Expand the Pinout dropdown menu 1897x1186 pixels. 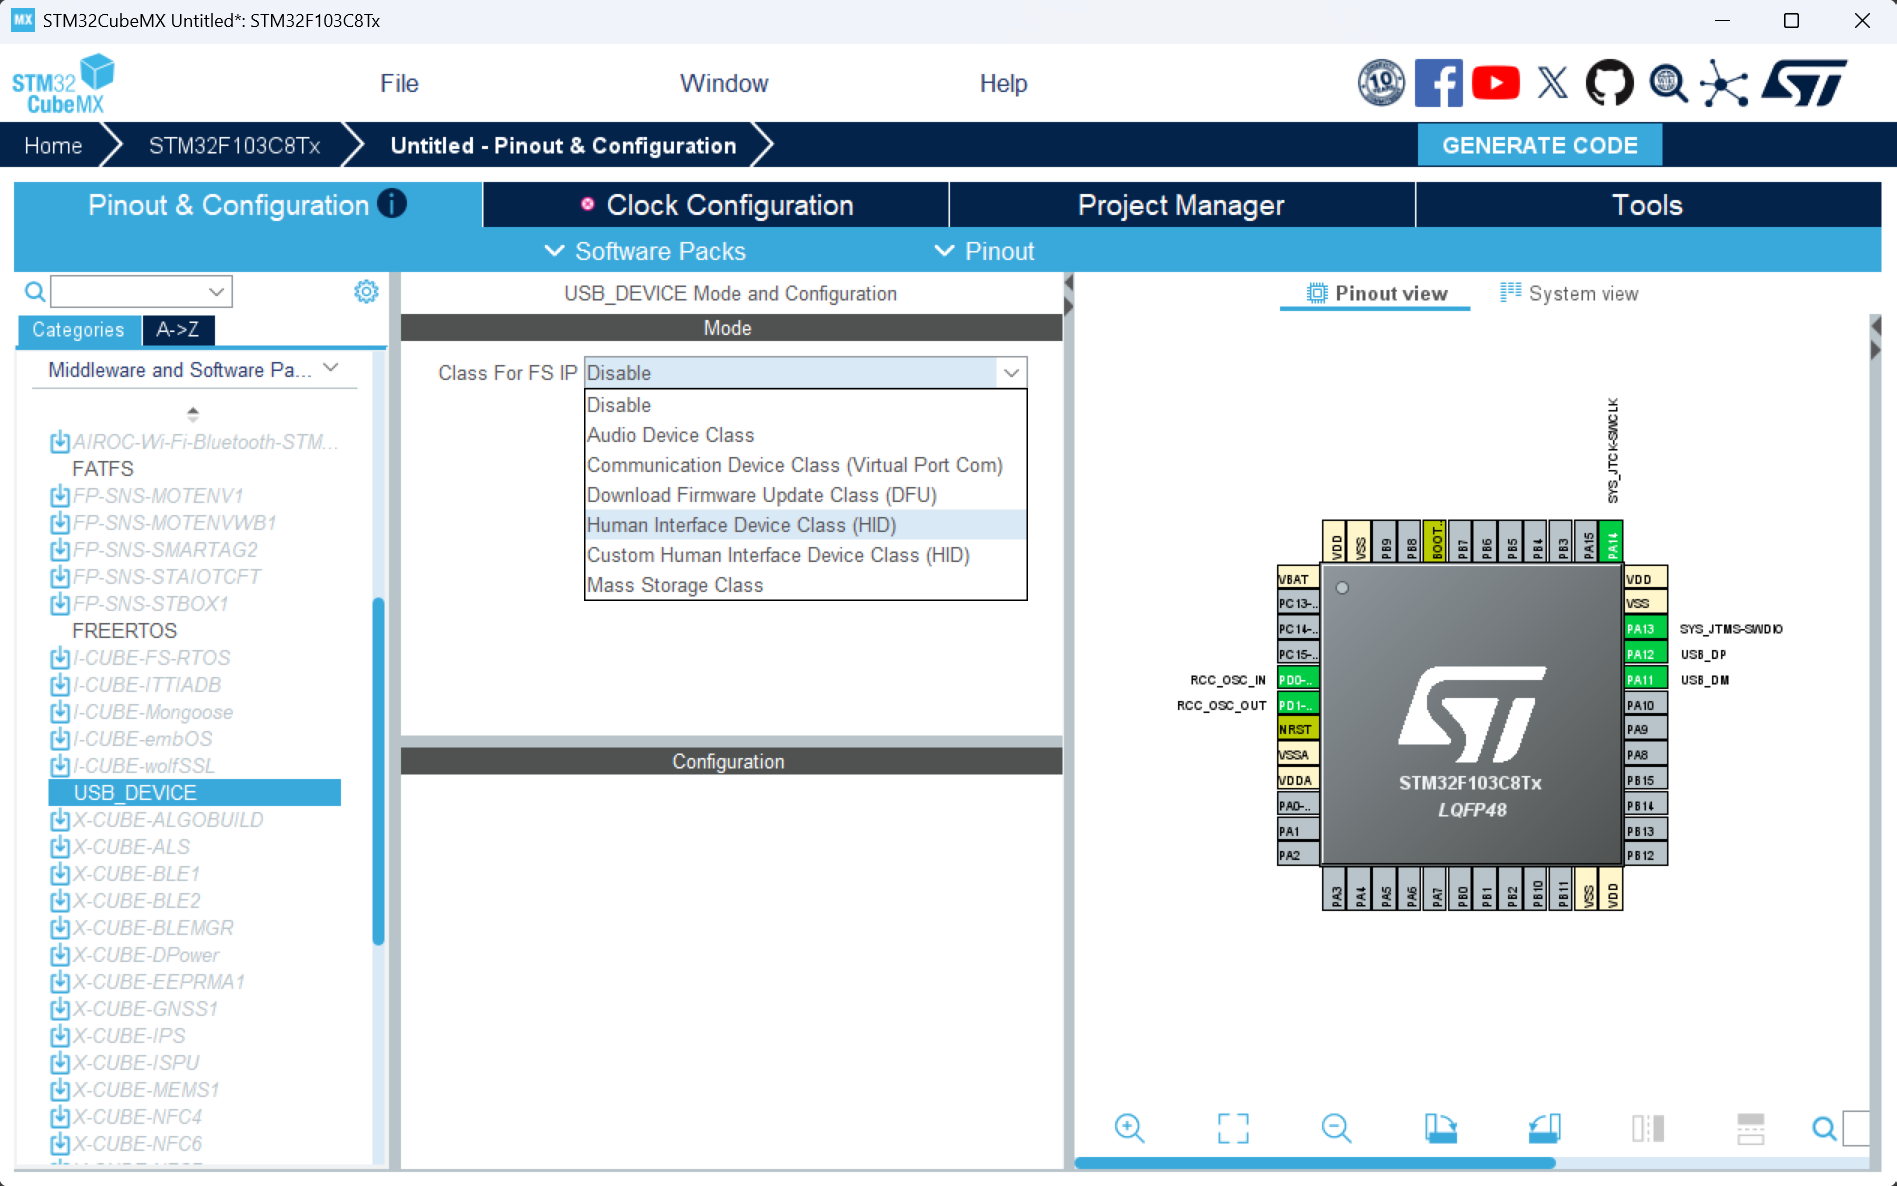(x=984, y=251)
